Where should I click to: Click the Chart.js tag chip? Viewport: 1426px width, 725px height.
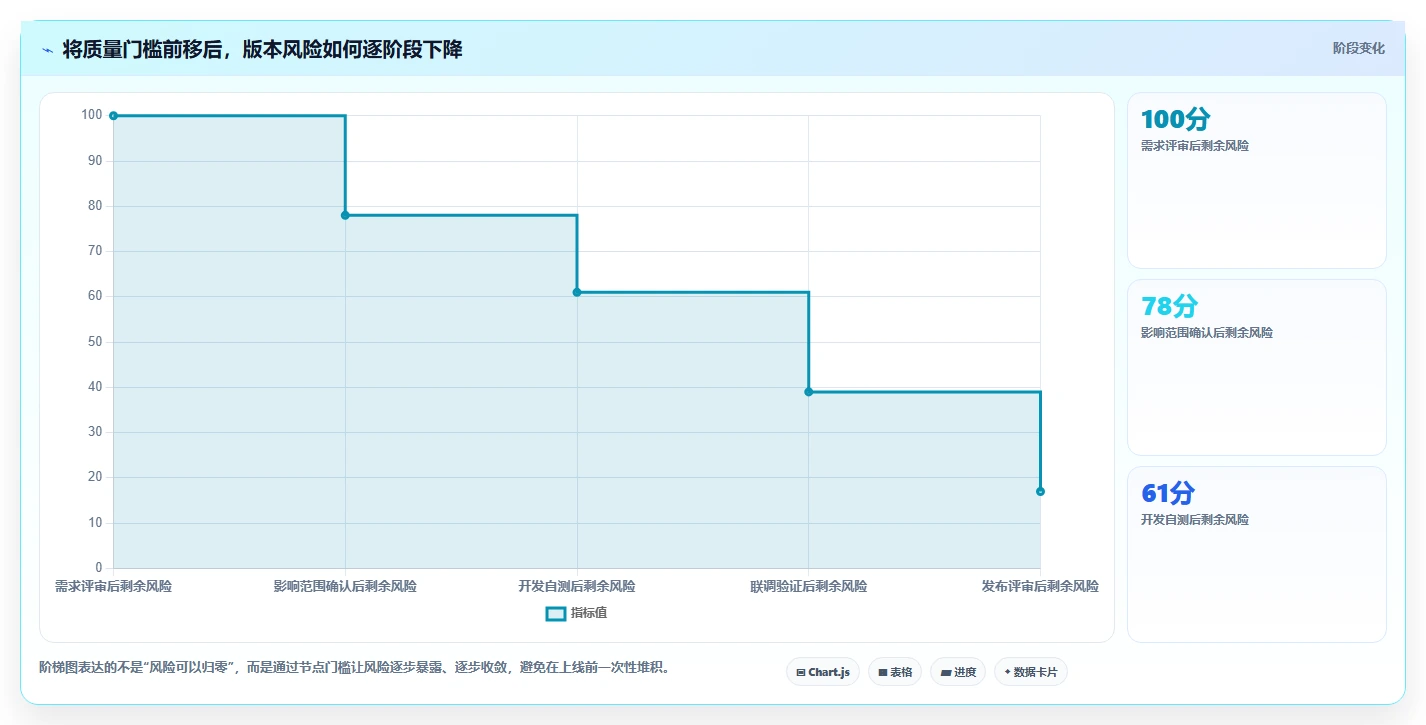(x=823, y=672)
